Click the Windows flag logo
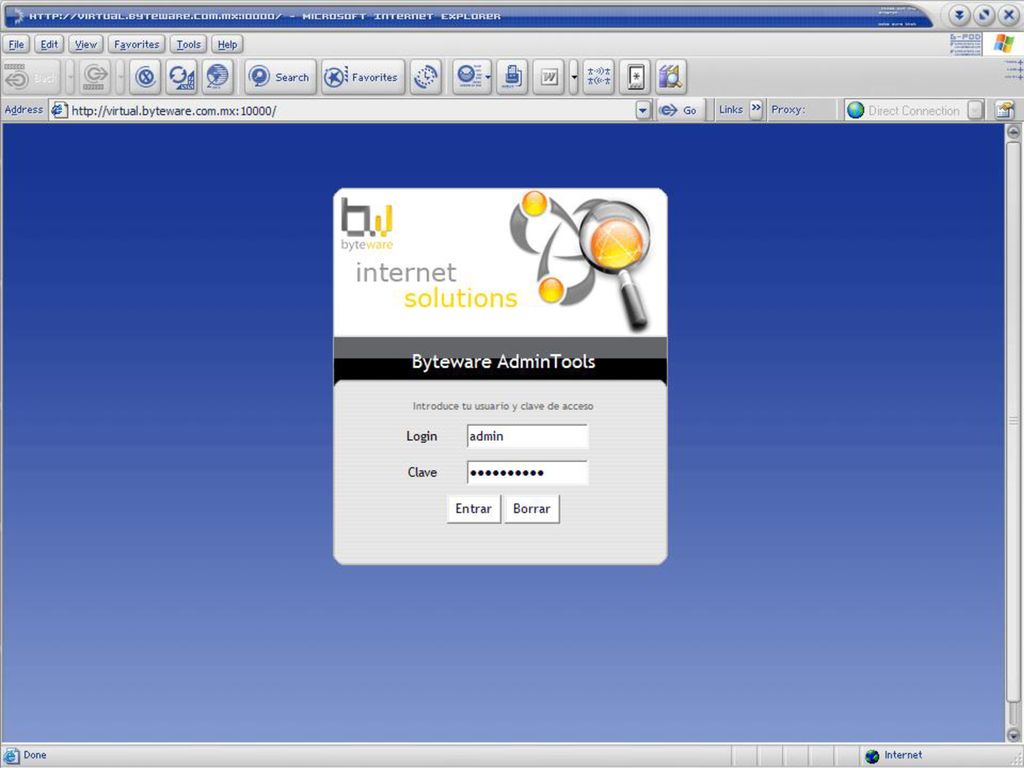The height and width of the screenshot is (768, 1024). tap(1003, 44)
